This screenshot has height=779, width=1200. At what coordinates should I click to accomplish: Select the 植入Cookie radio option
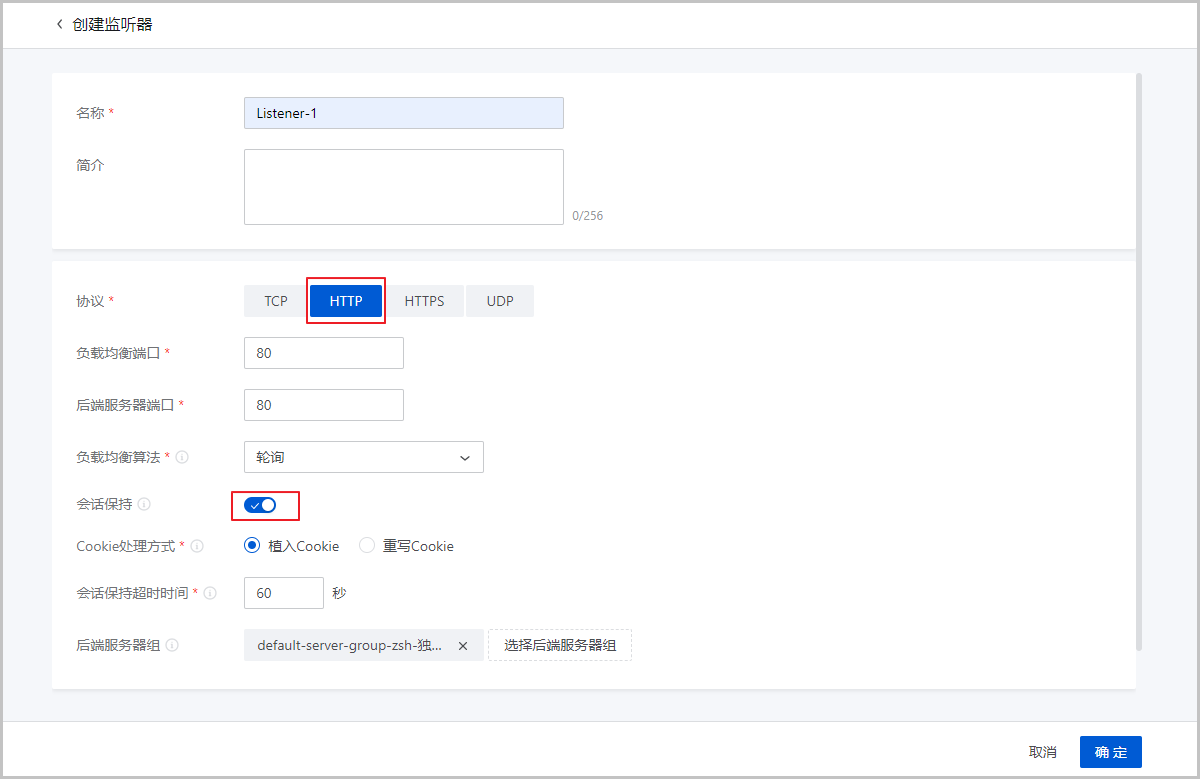click(252, 546)
